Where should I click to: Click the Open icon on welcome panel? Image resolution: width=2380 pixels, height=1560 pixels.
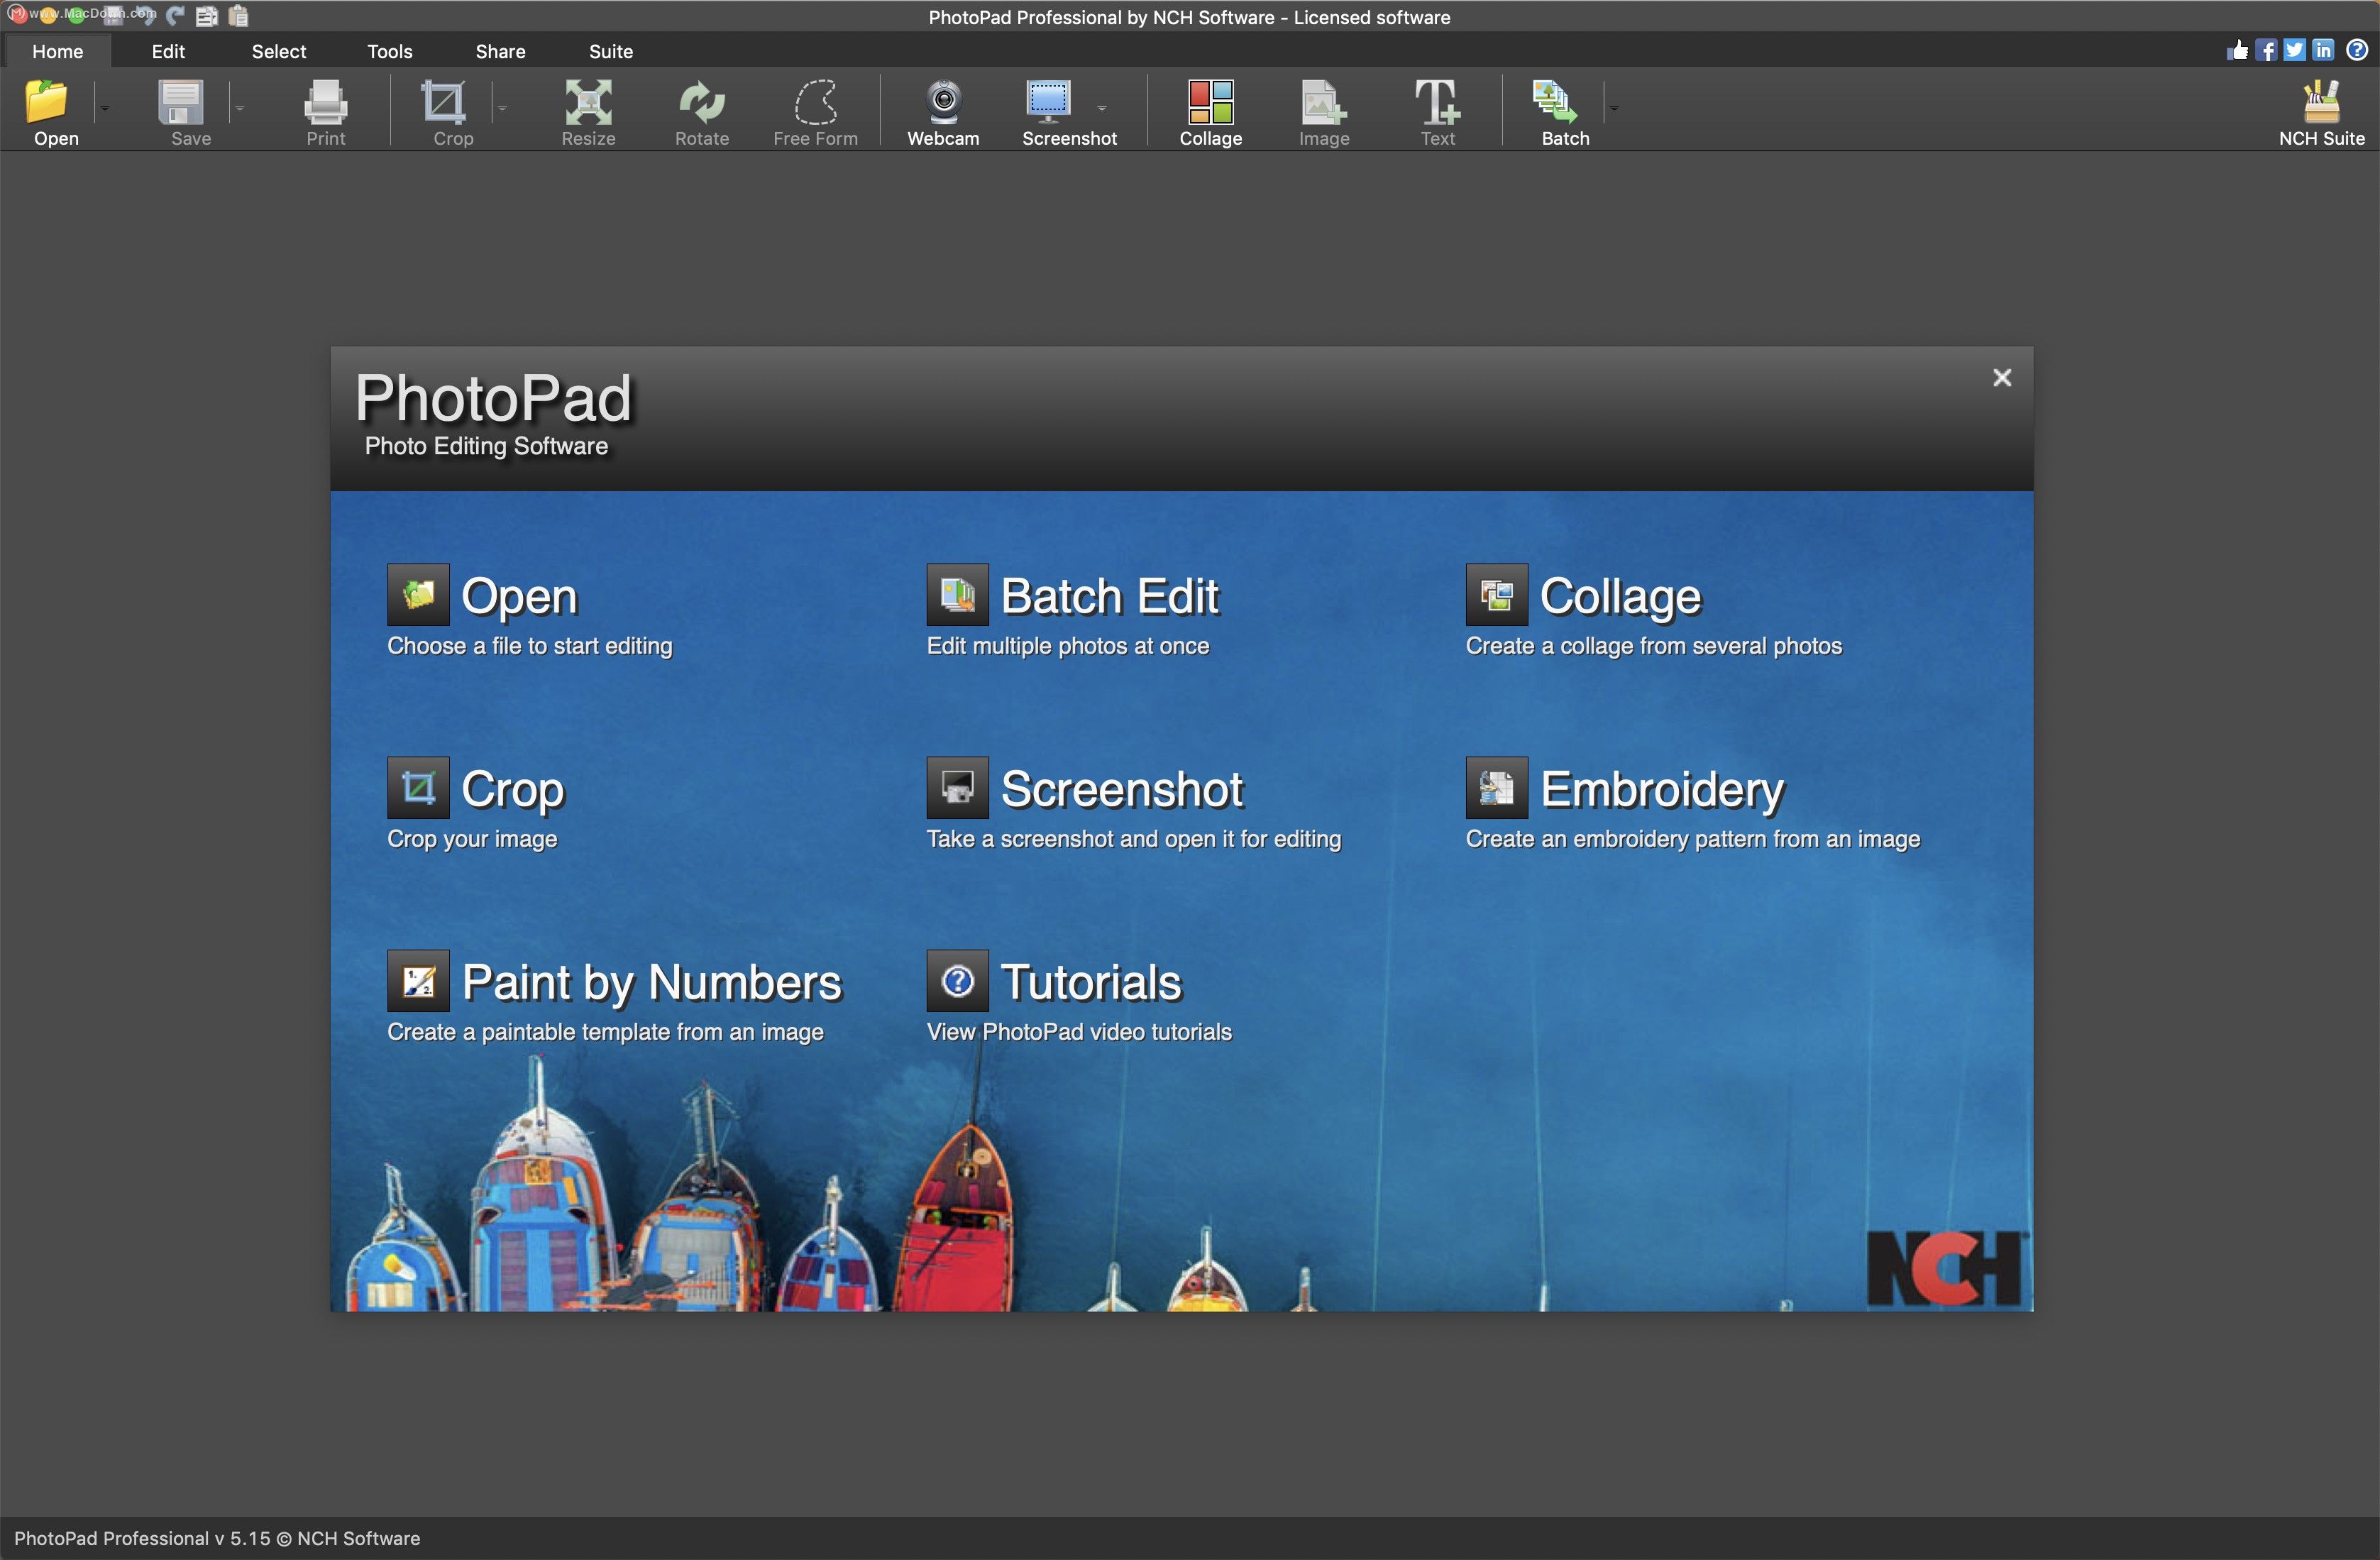(x=418, y=594)
